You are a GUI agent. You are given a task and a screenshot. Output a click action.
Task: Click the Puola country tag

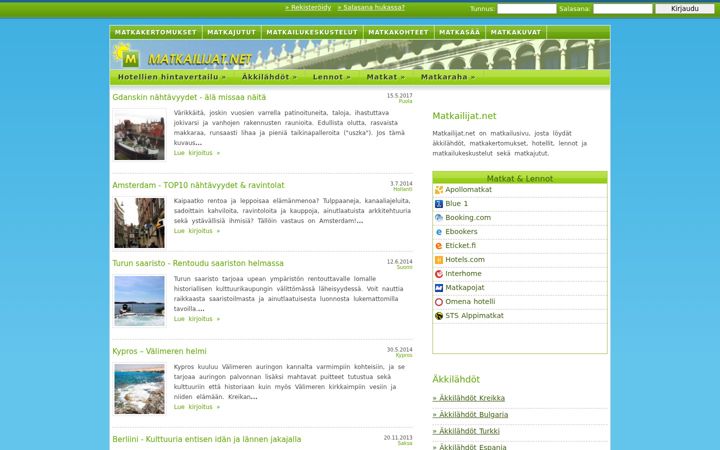click(405, 101)
